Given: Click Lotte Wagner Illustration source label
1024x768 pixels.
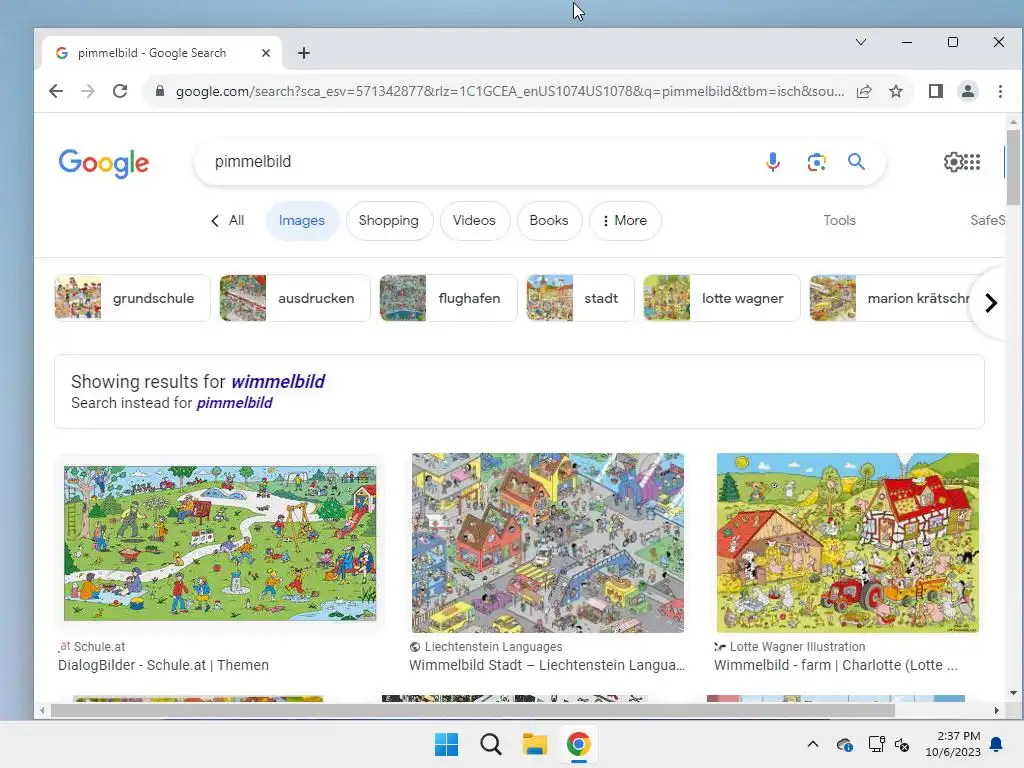Looking at the screenshot, I should 797,647.
